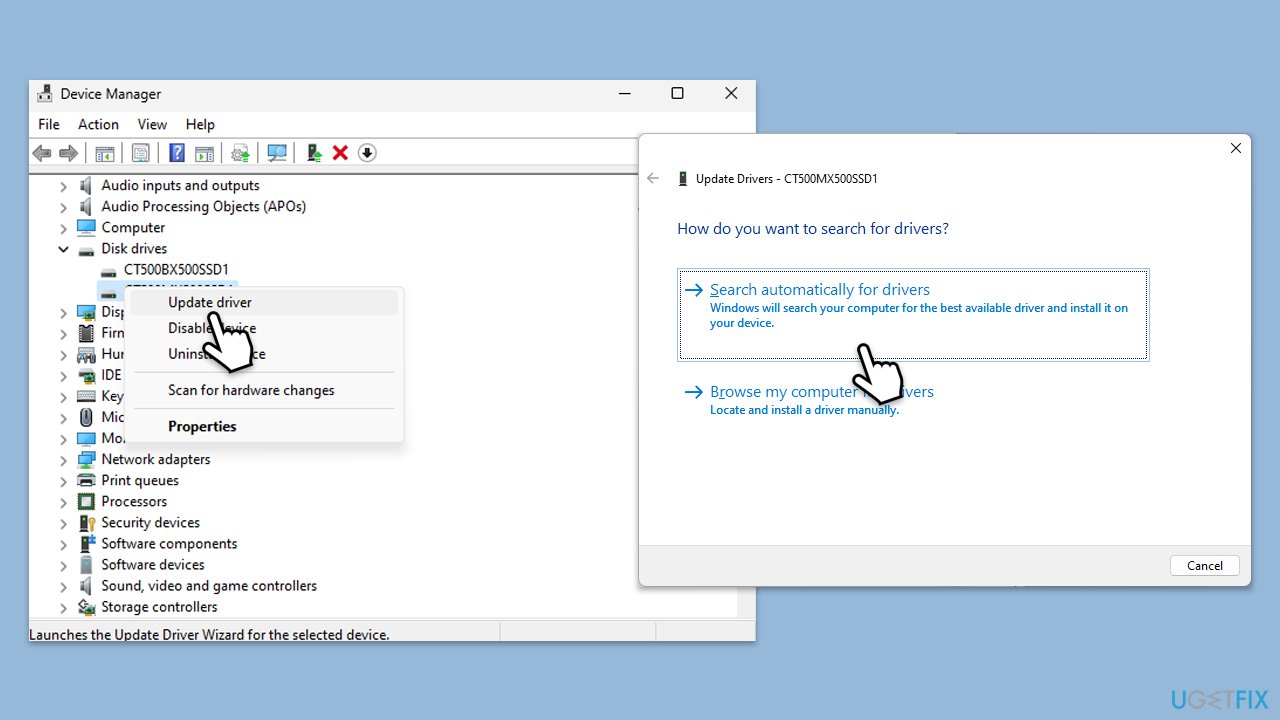The width and height of the screenshot is (1280, 720).
Task: Click the red X Uninstall device toolbar icon
Action: pos(340,153)
